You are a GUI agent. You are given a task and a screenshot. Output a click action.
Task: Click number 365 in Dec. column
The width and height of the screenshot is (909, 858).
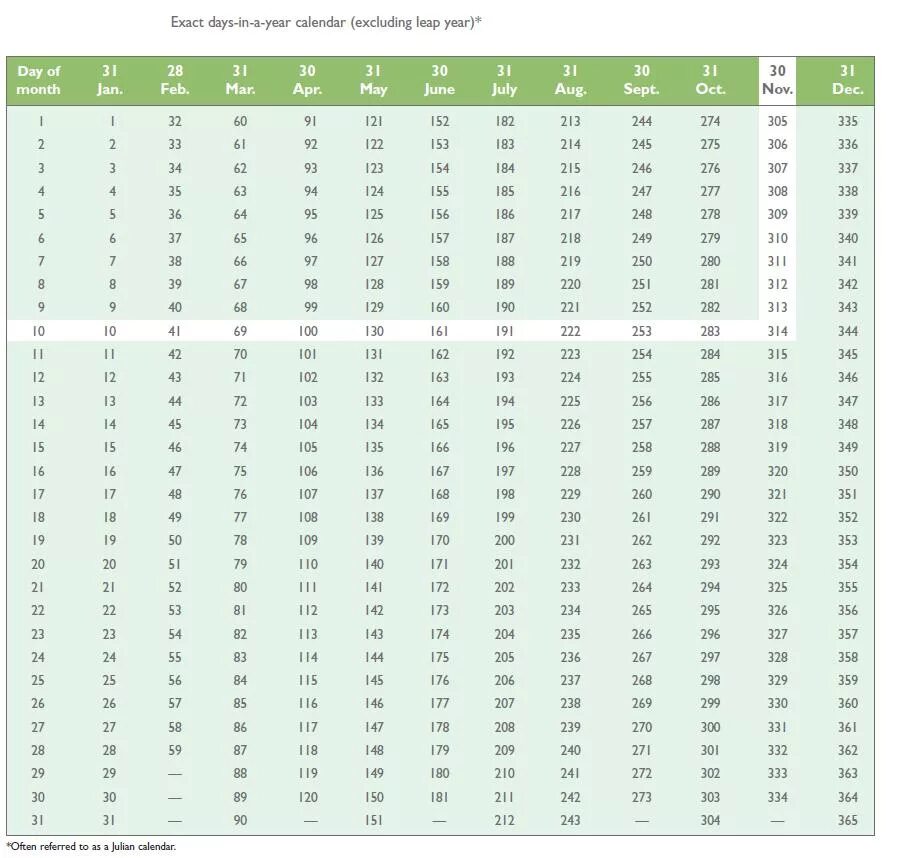pyautogui.click(x=848, y=820)
